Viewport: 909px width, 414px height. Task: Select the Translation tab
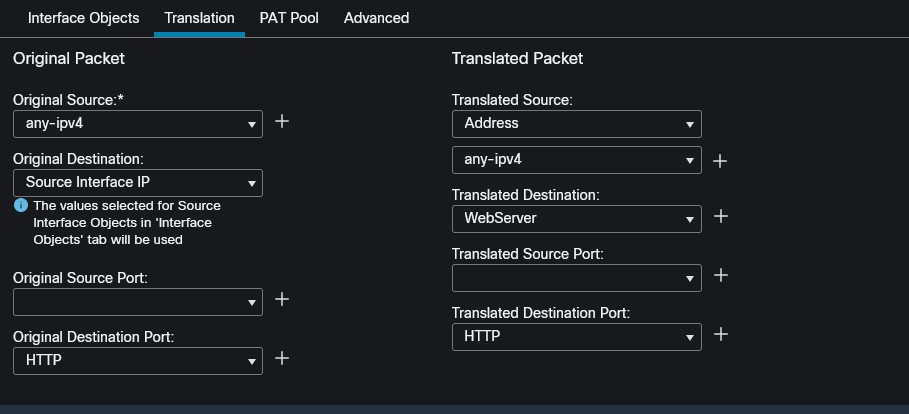199,18
